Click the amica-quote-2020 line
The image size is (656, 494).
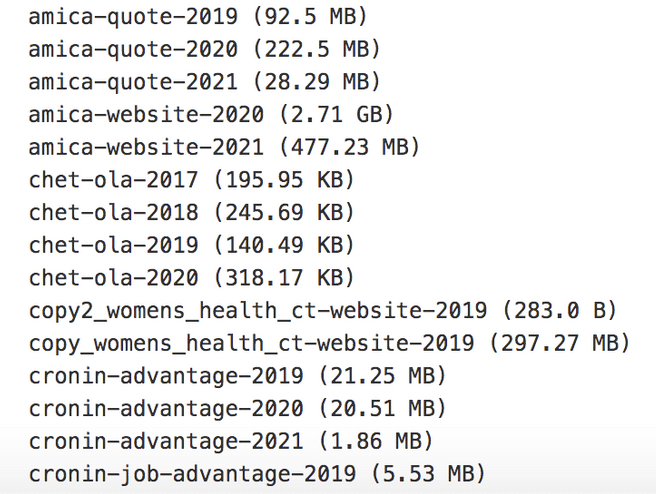[x=205, y=50]
